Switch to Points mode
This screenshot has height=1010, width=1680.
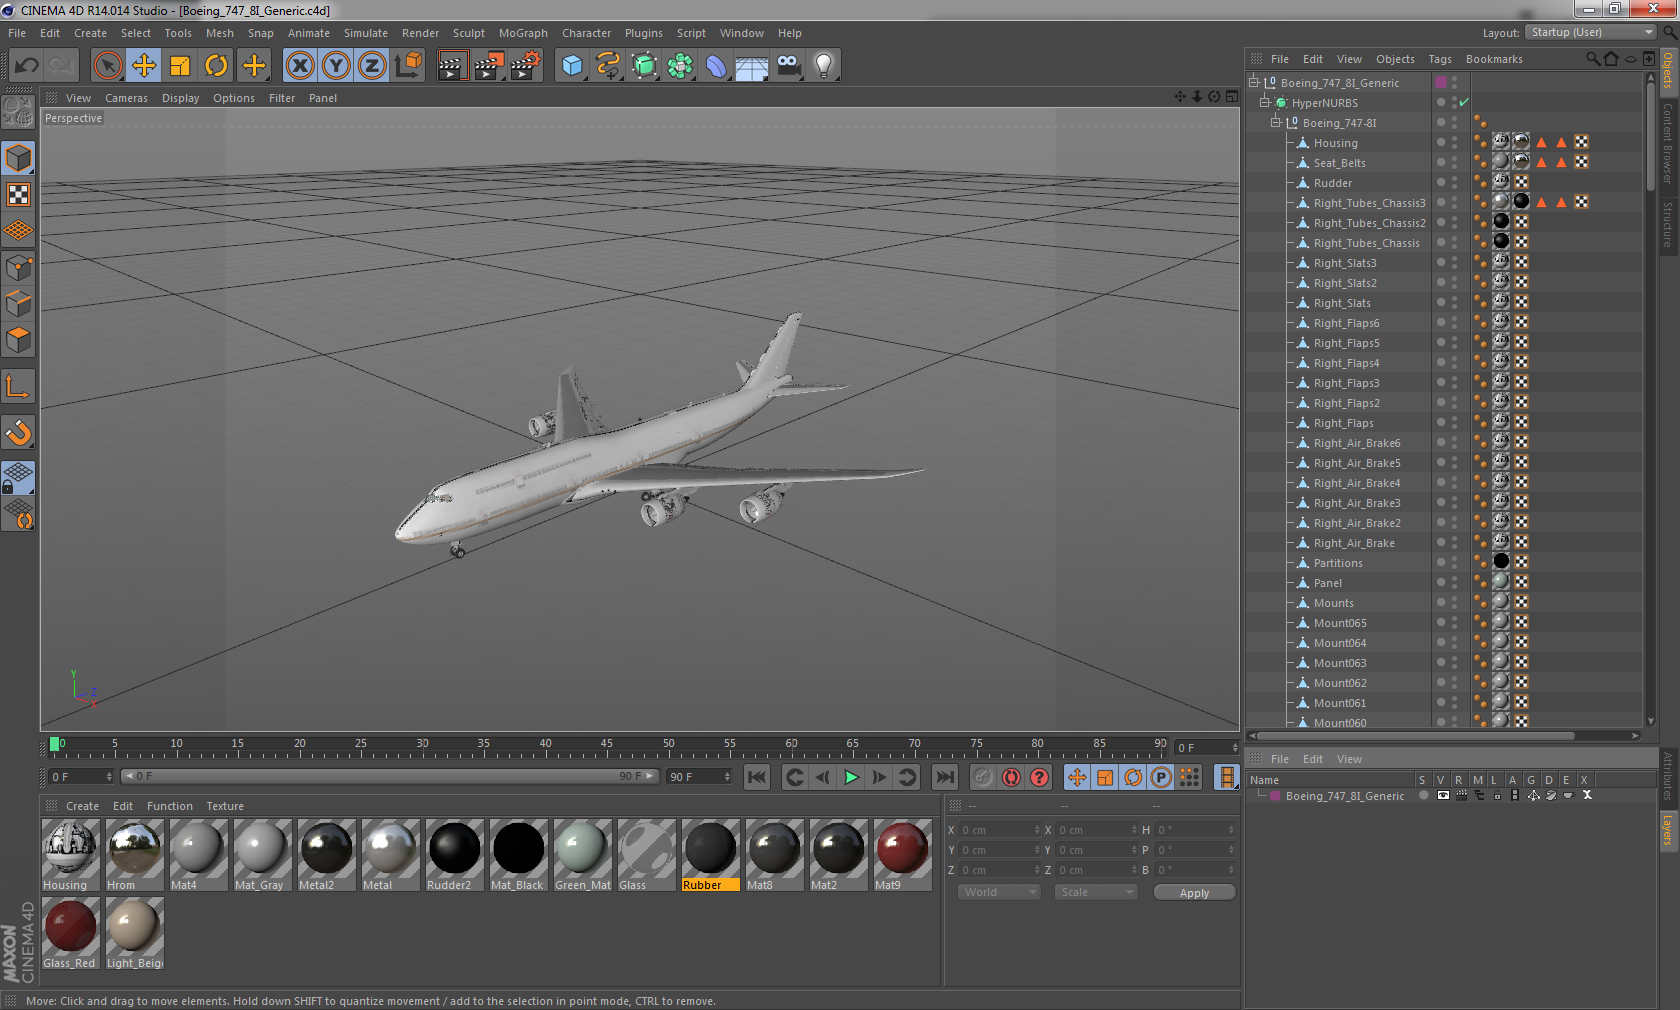(x=19, y=268)
